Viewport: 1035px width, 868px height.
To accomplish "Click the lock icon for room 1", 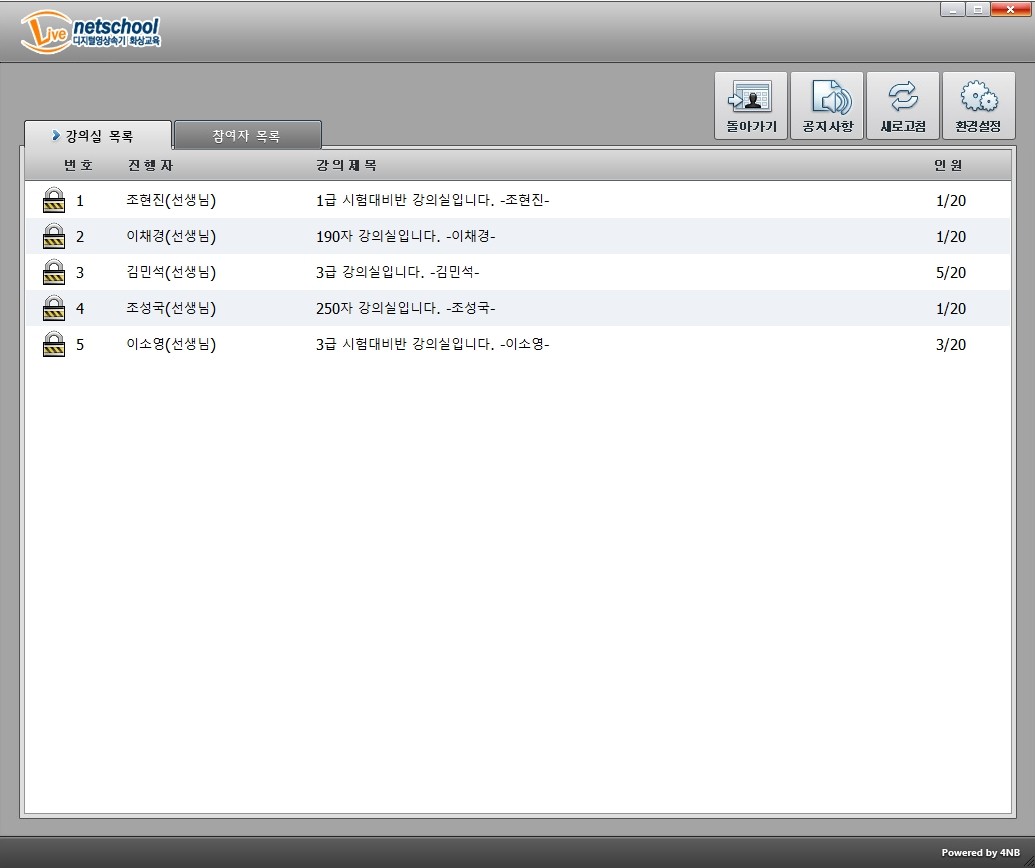I will pos(54,201).
